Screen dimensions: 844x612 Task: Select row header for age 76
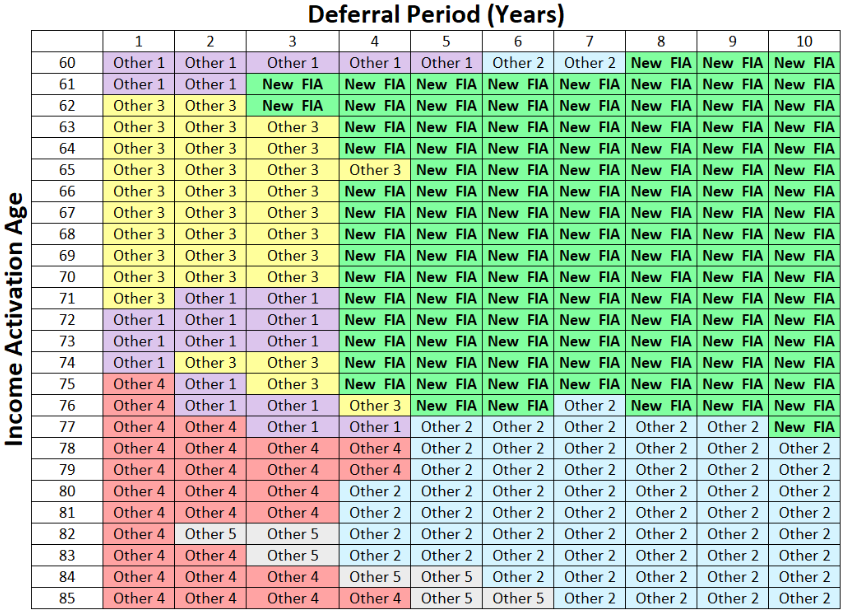(x=67, y=405)
